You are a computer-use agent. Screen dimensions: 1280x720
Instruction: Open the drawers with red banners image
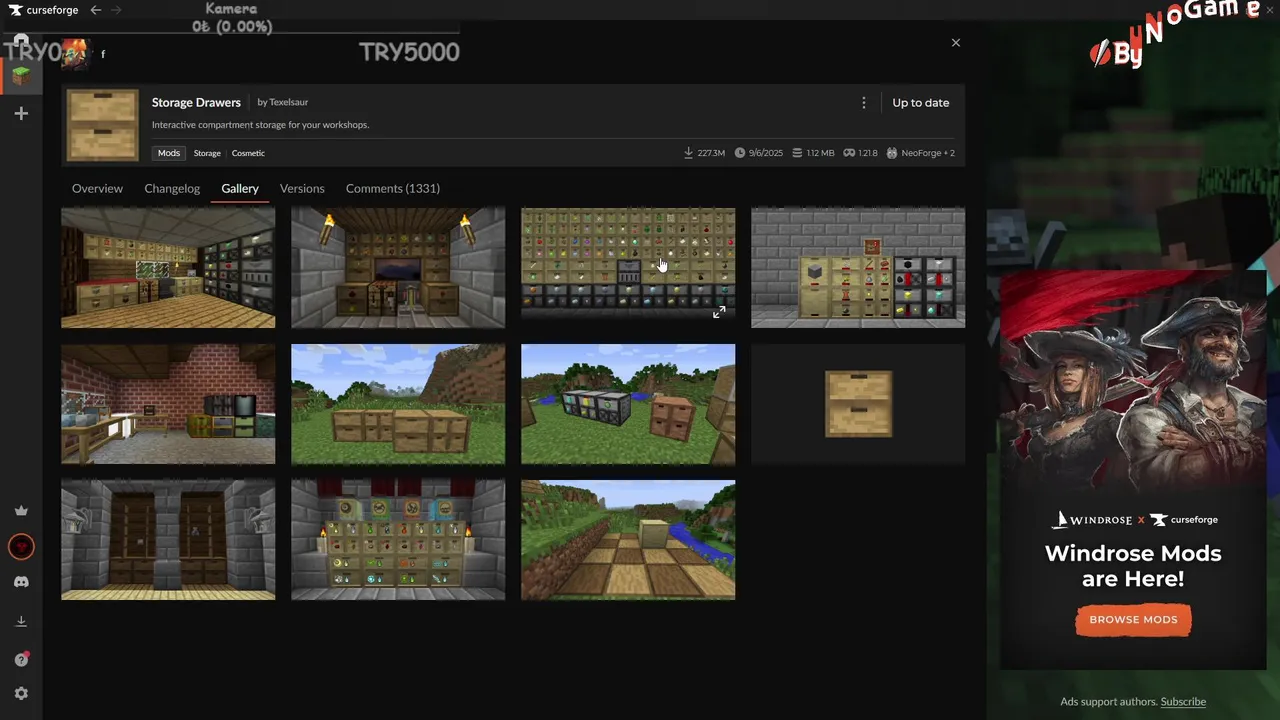pyautogui.click(x=398, y=540)
